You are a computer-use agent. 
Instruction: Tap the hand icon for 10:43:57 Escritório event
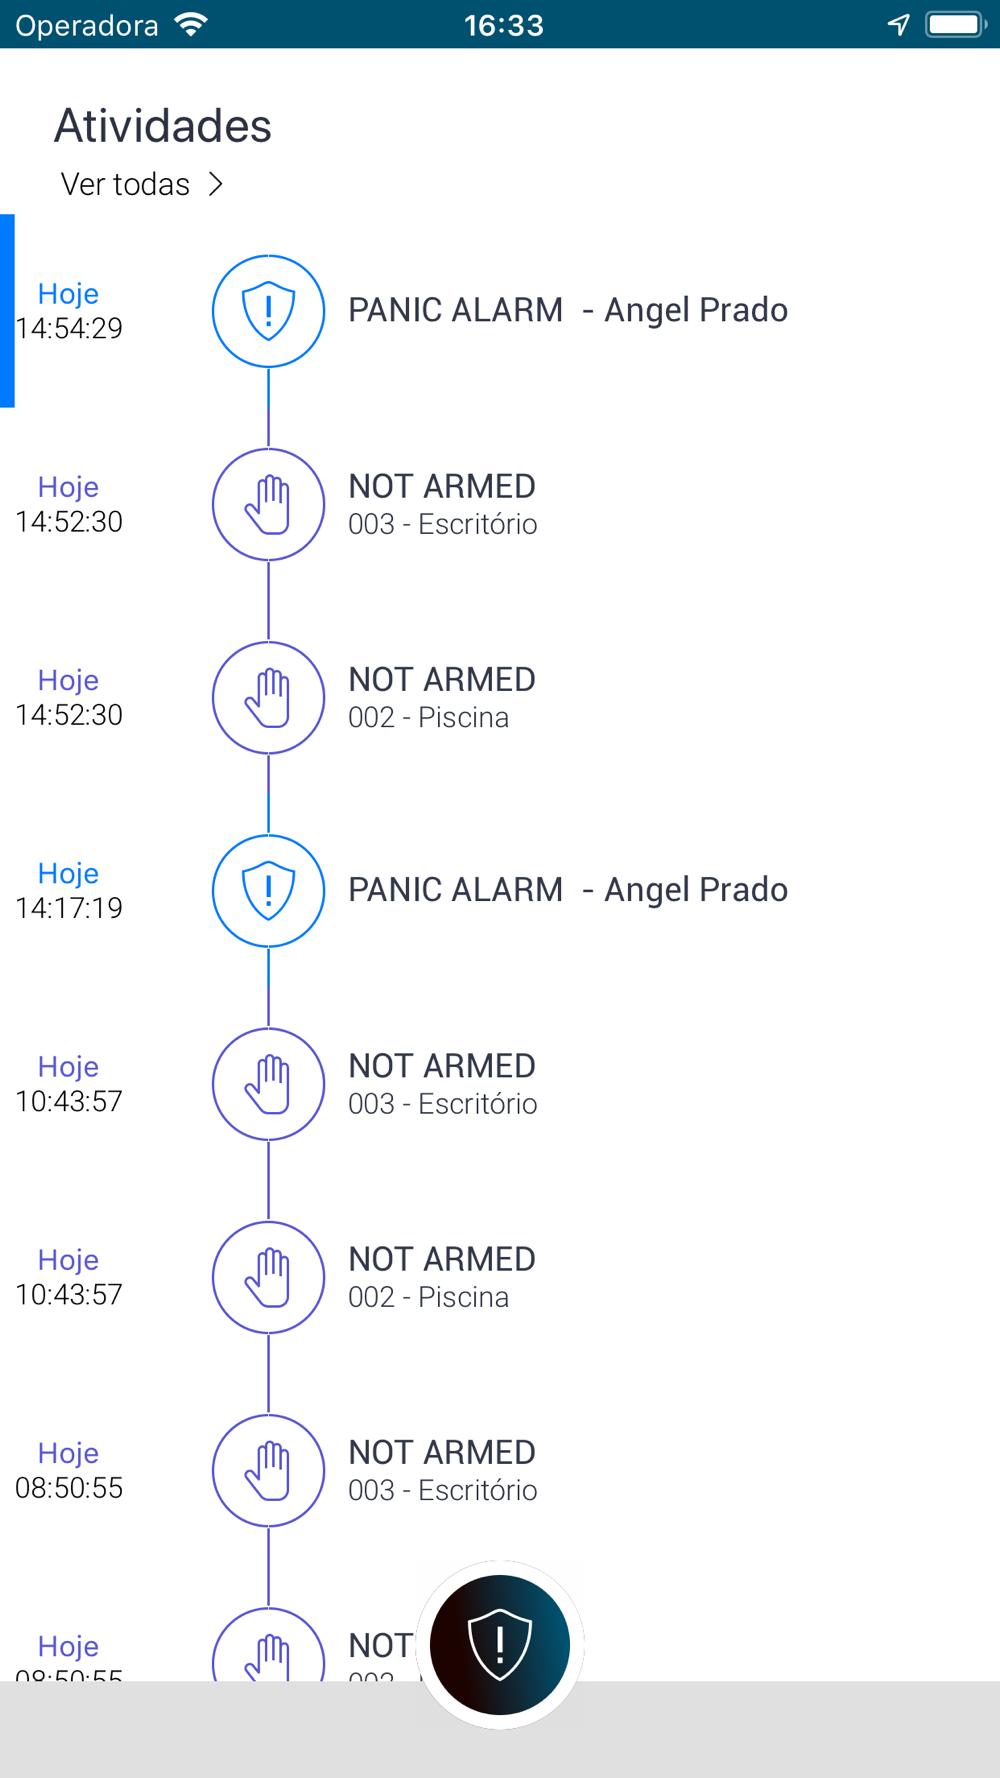tap(268, 1084)
